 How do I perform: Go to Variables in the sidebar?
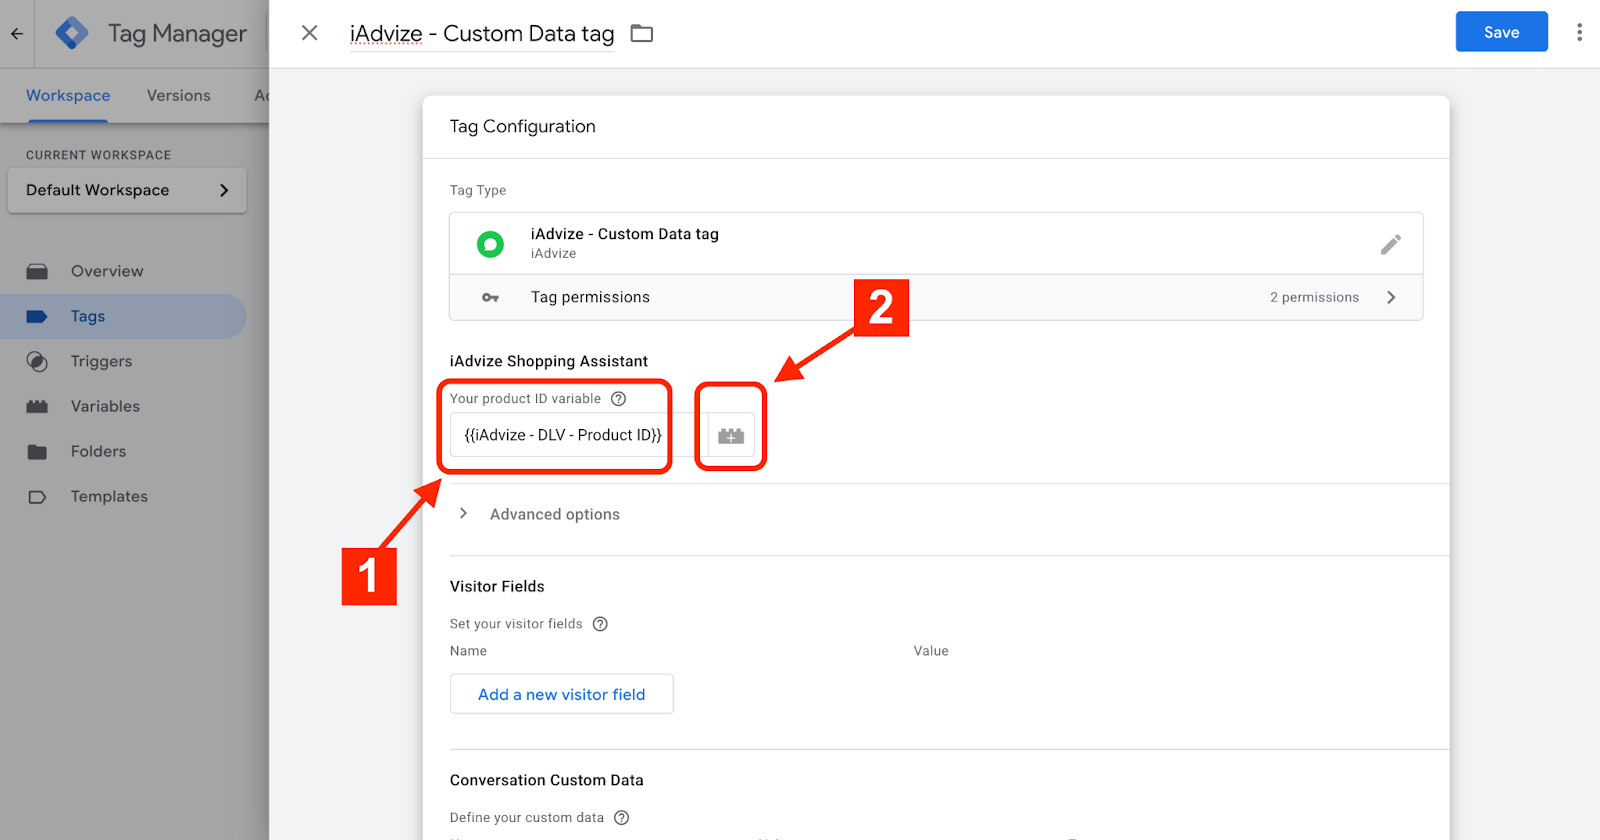pyautogui.click(x=105, y=406)
